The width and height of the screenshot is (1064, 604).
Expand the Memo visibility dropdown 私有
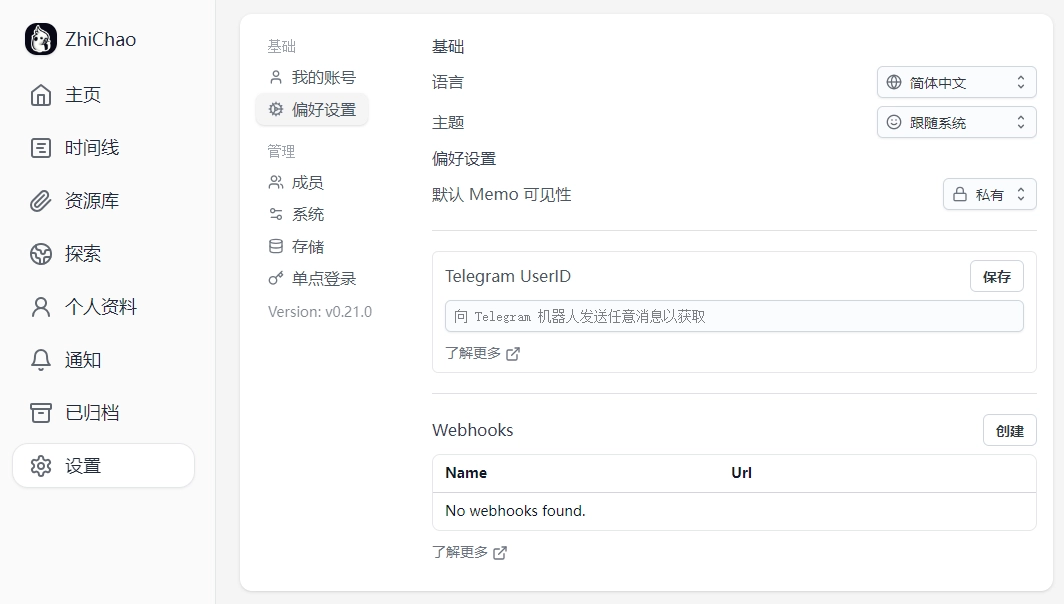989,194
